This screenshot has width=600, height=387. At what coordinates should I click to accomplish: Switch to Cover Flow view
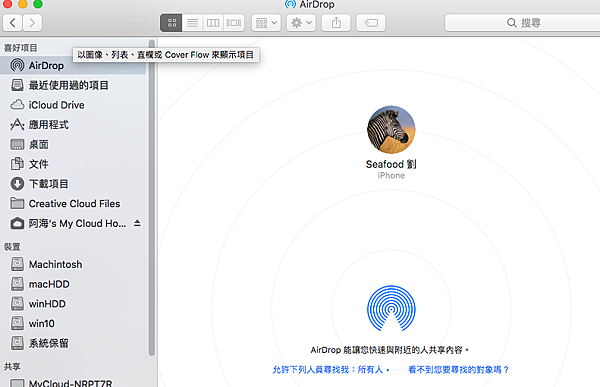(x=234, y=23)
